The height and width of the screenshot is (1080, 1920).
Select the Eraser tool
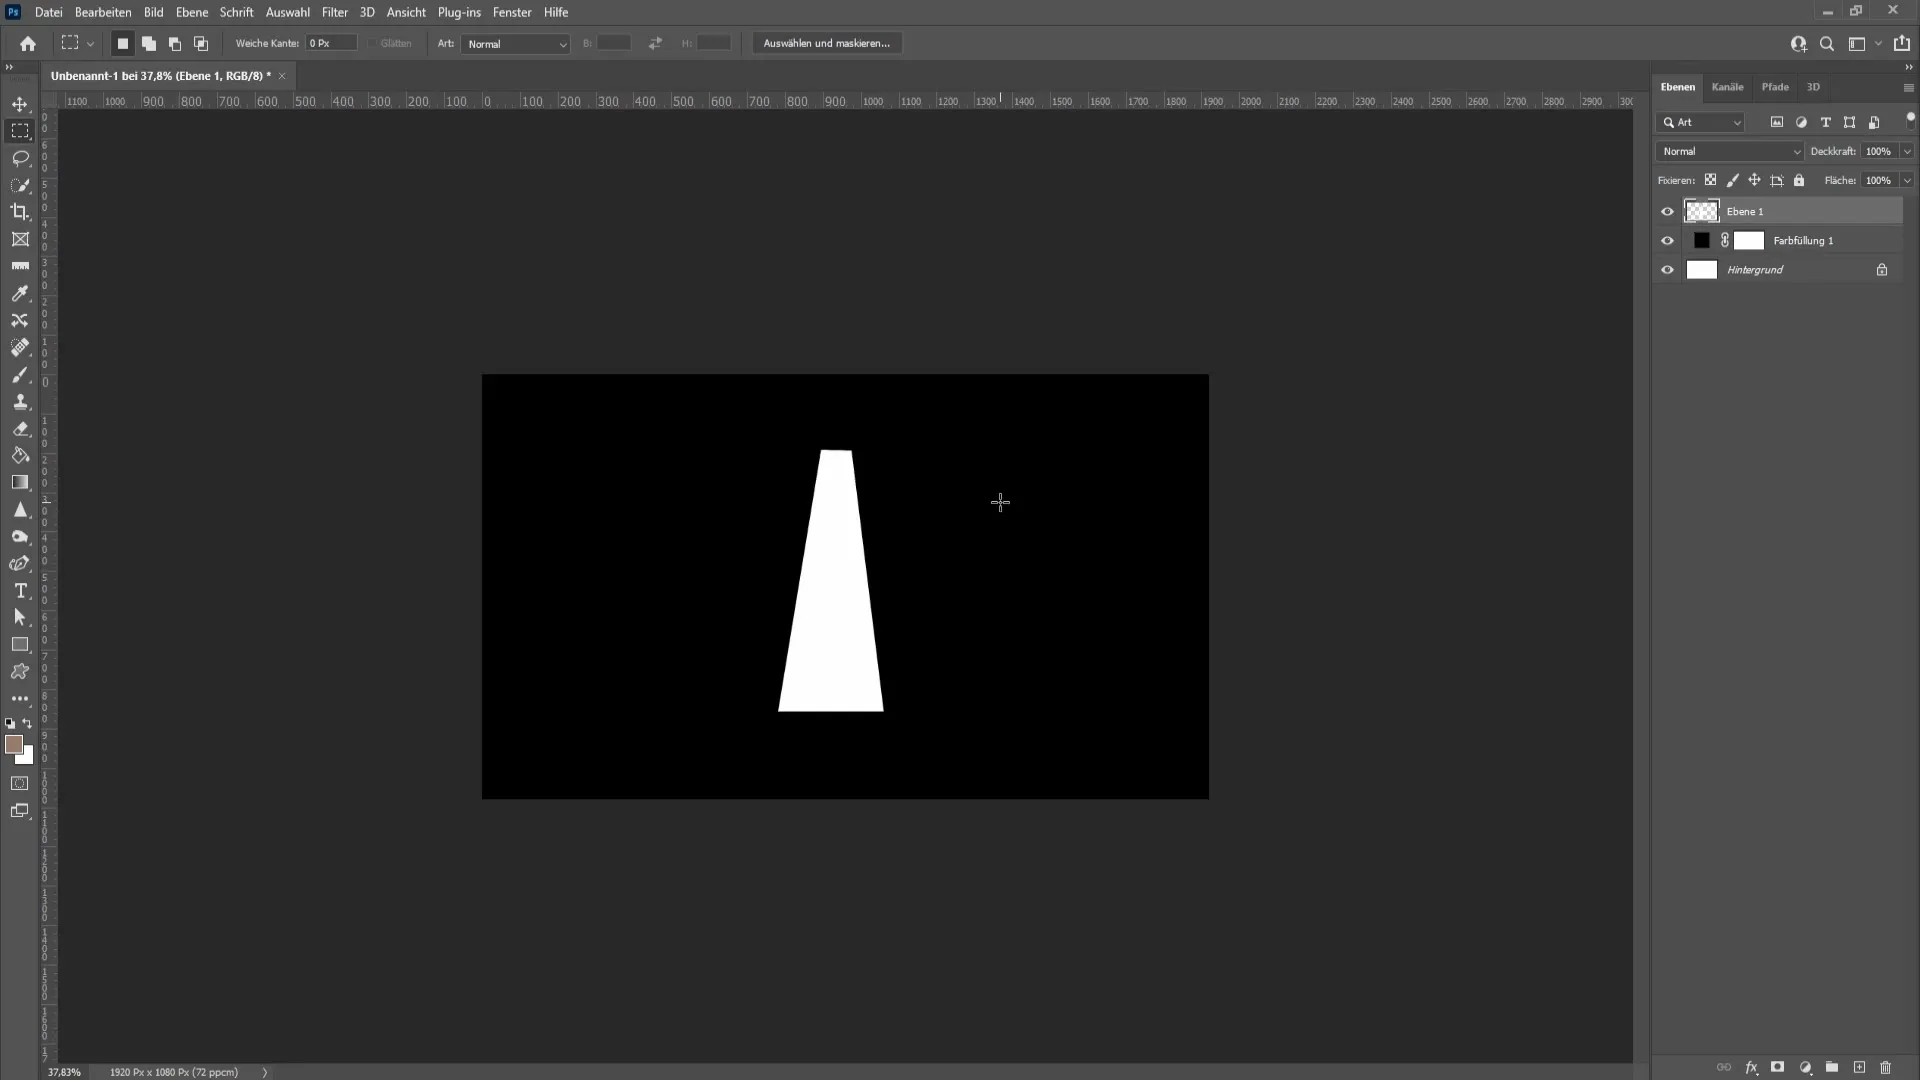click(x=20, y=429)
